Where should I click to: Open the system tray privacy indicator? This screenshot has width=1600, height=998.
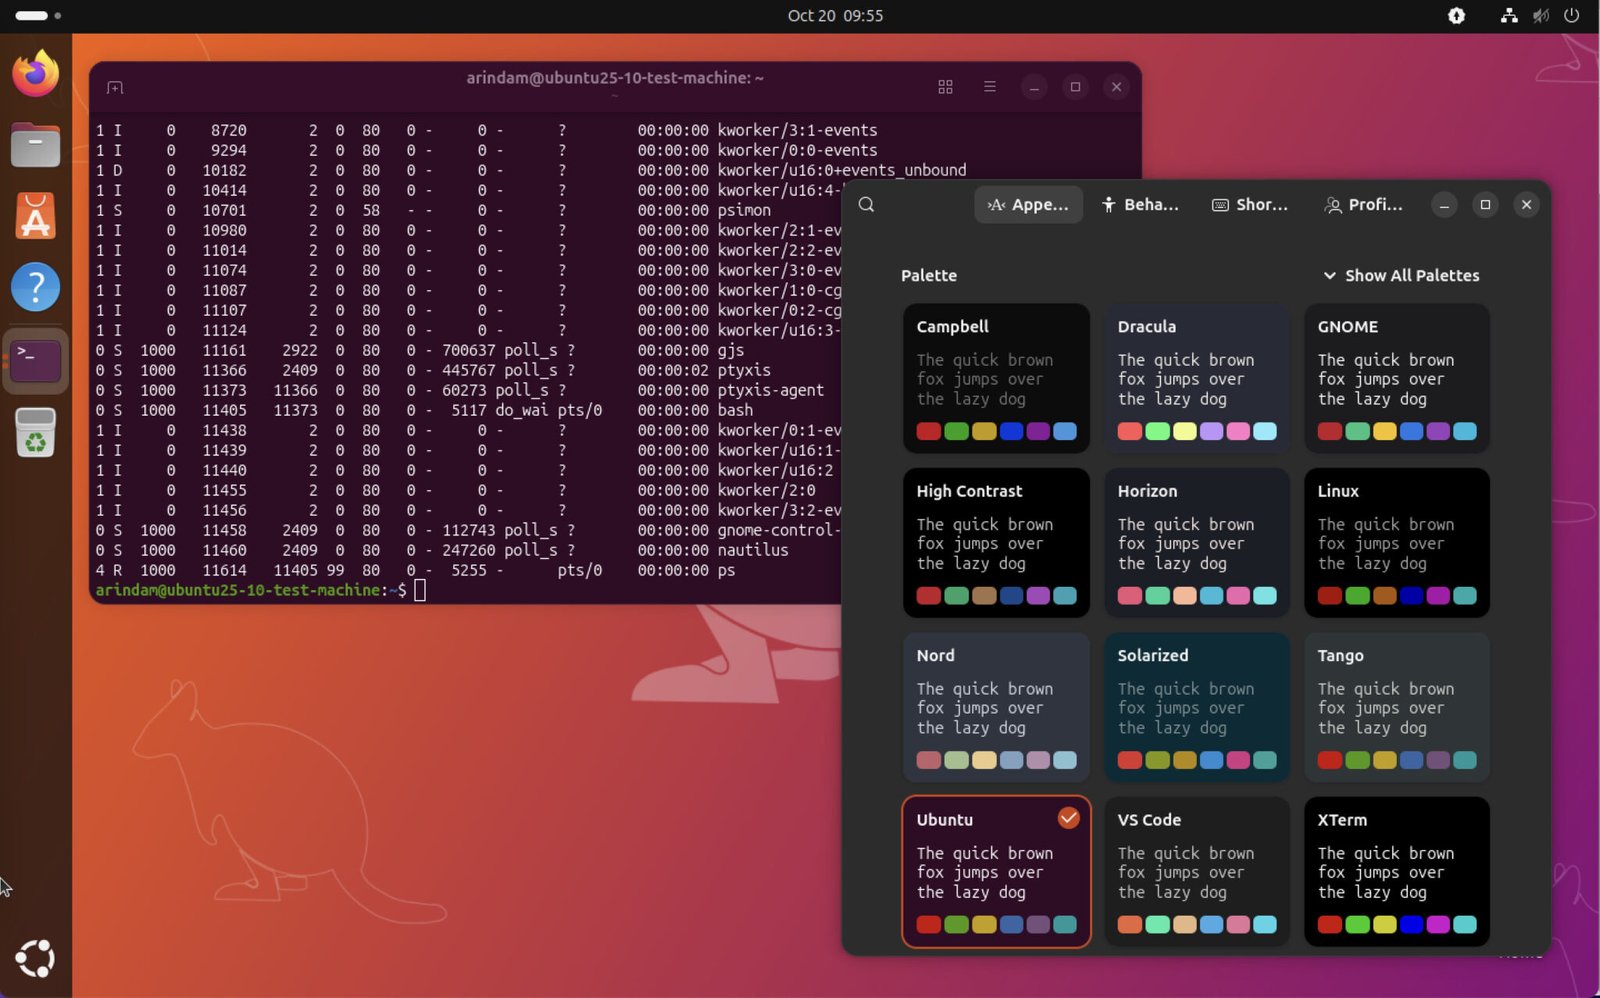(x=1457, y=15)
